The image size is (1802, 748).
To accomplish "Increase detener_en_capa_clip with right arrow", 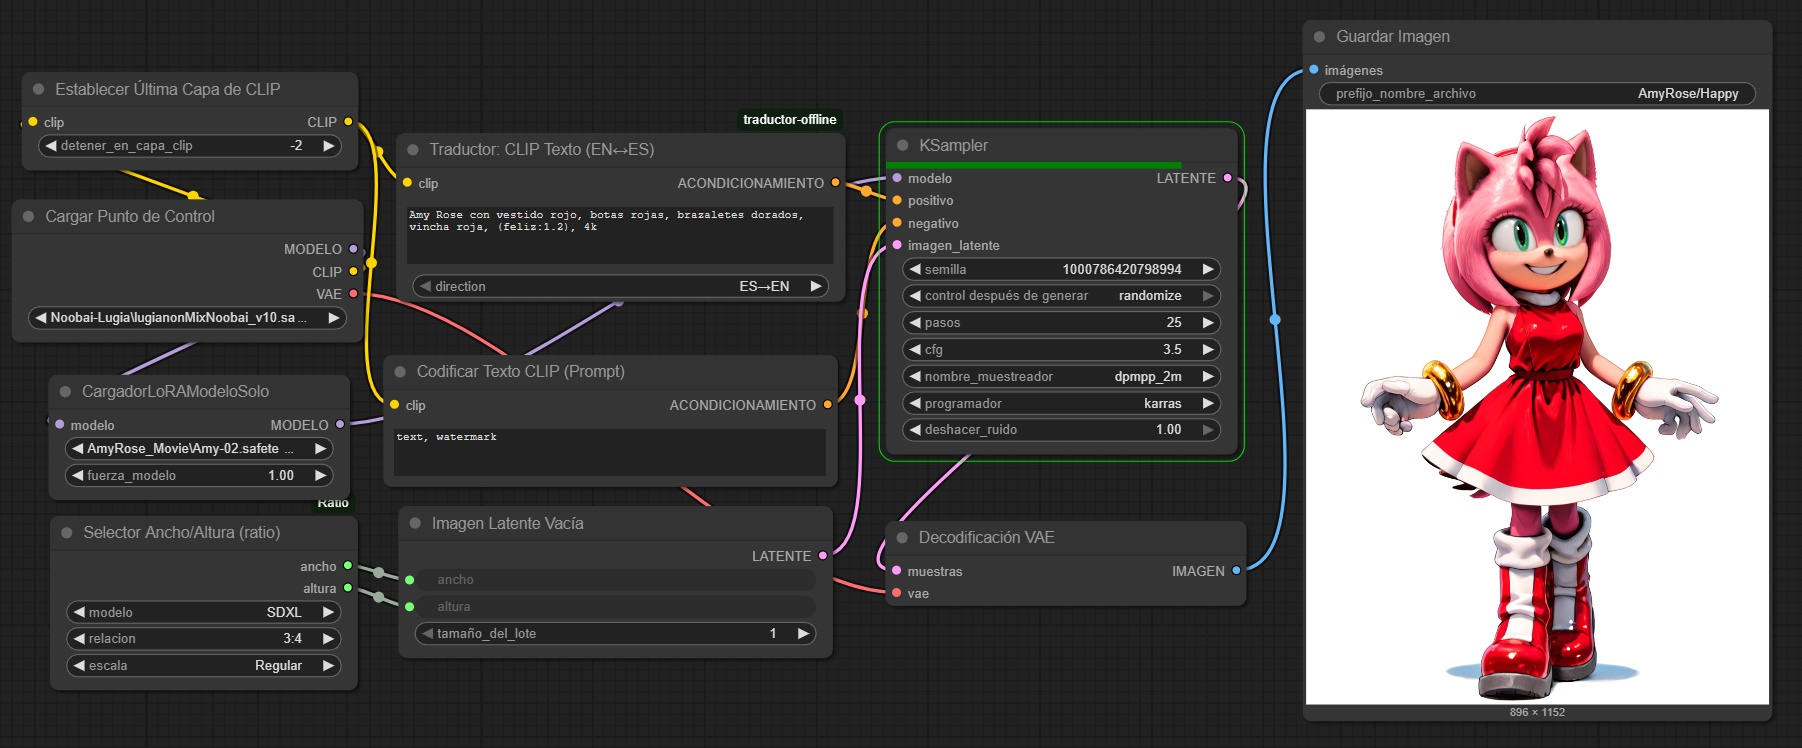I will tap(328, 145).
